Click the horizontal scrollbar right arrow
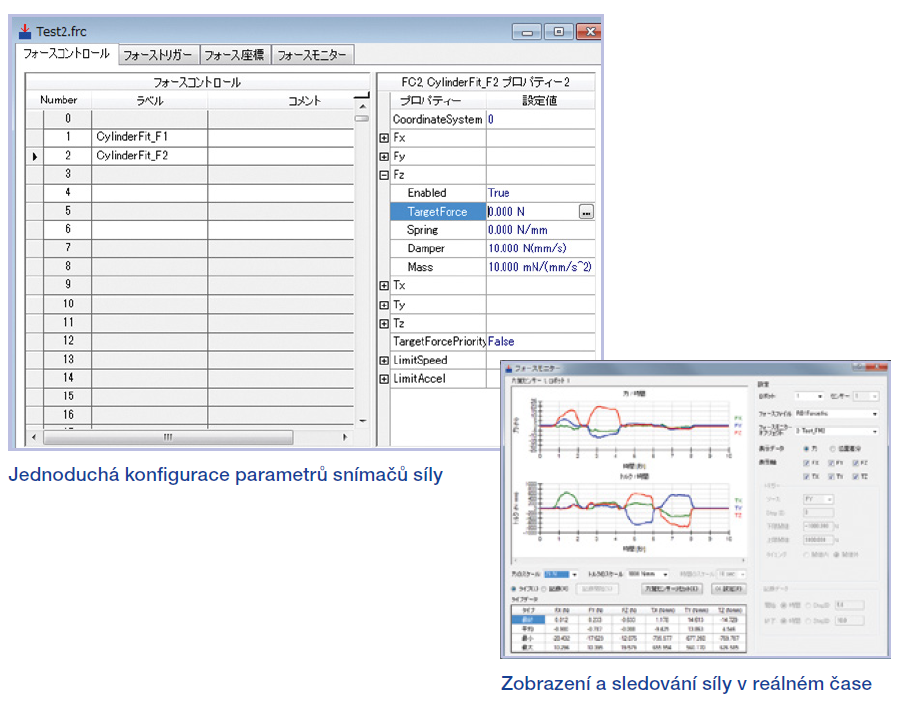This screenshot has width=919, height=716. tap(345, 437)
